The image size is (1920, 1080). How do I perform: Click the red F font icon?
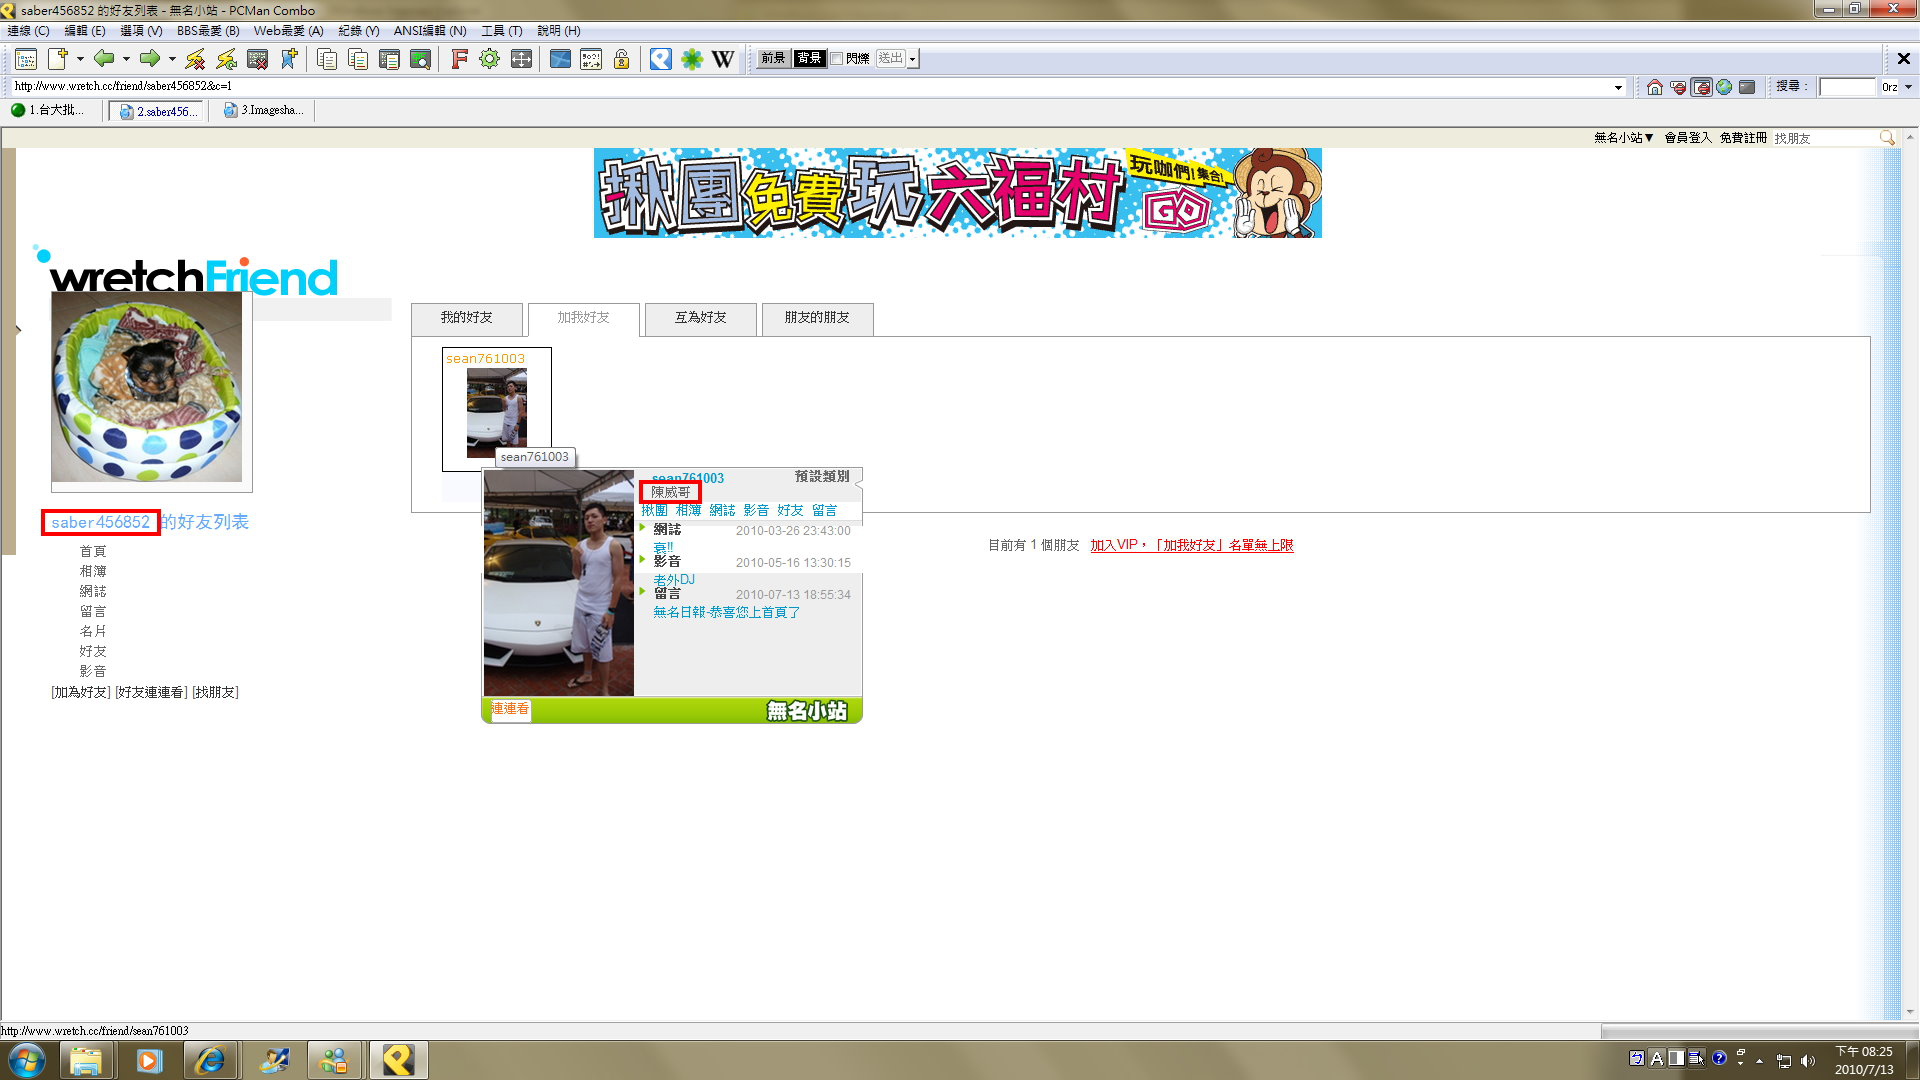point(459,59)
